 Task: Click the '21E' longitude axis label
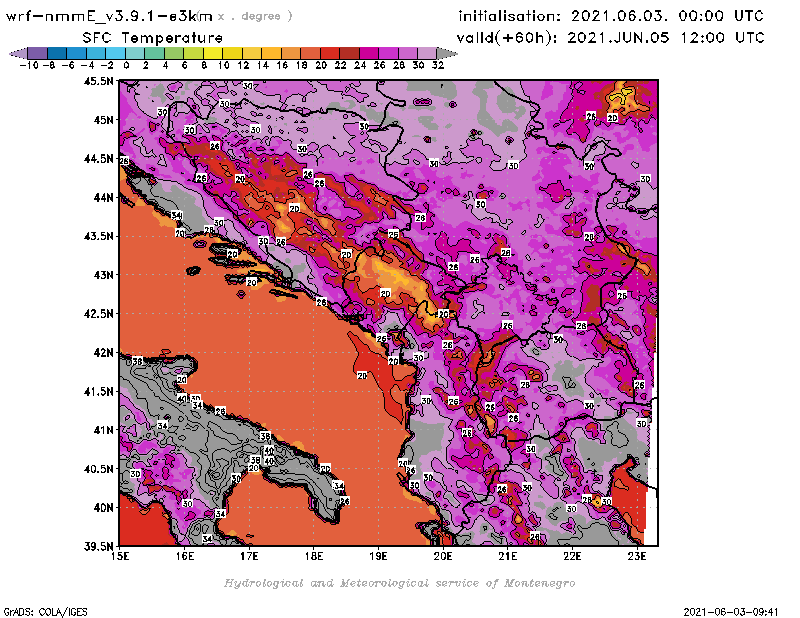click(x=508, y=556)
